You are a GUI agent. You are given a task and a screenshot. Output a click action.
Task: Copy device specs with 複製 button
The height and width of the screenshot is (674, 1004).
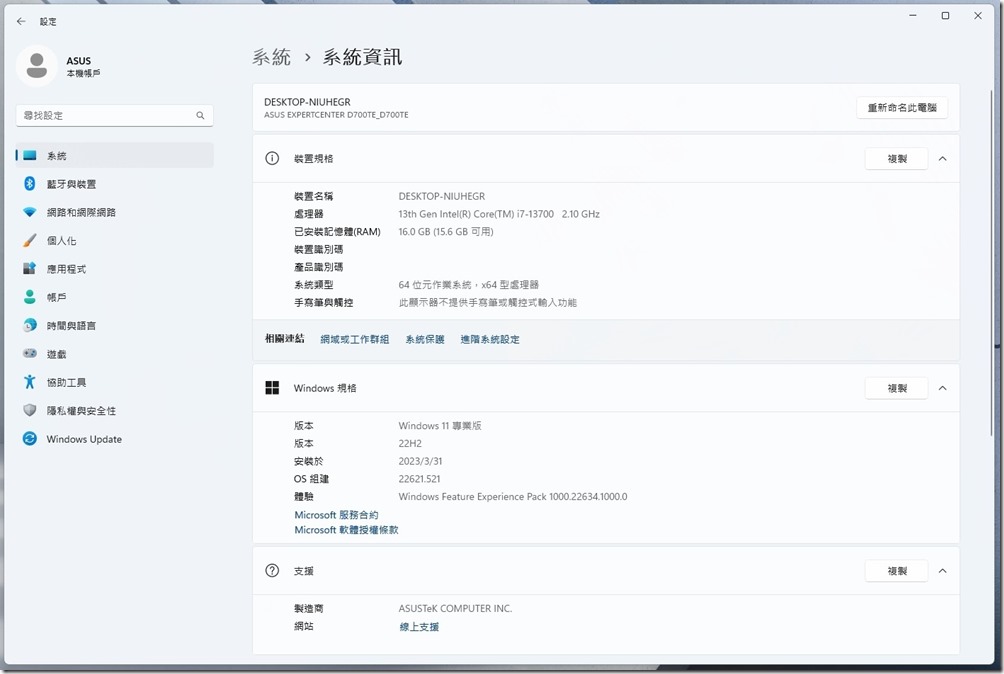pos(897,159)
